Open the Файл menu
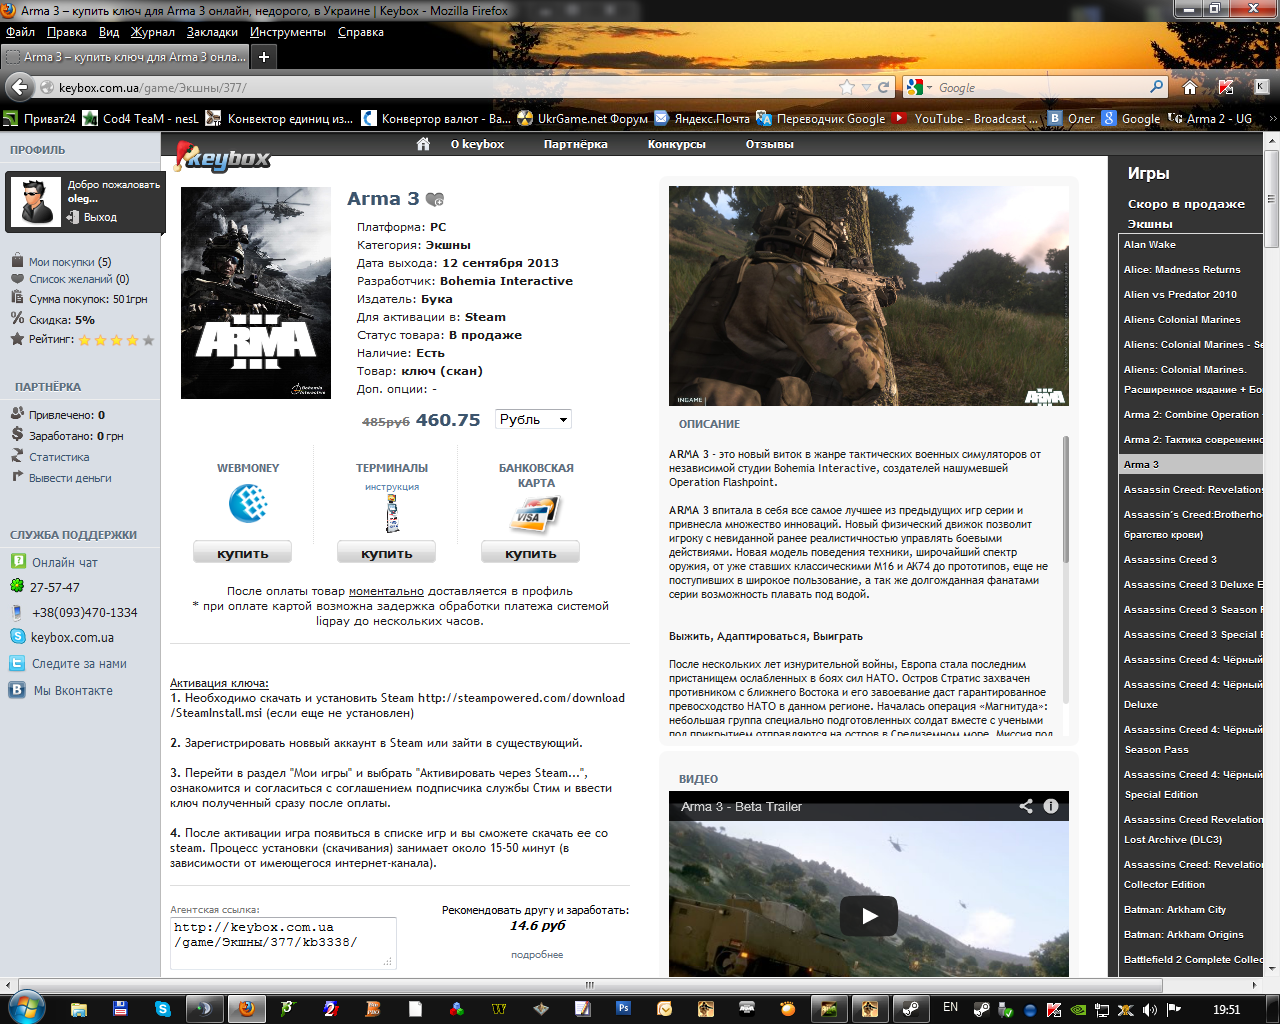 pos(20,32)
